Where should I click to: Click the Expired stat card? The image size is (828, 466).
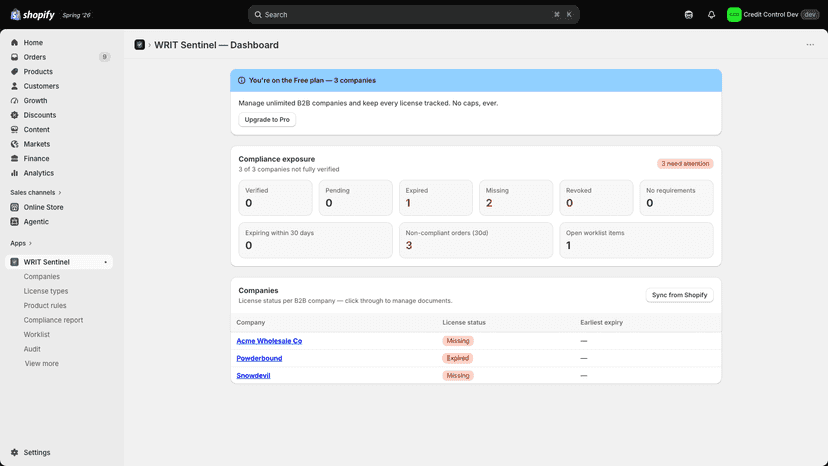[x=436, y=198]
